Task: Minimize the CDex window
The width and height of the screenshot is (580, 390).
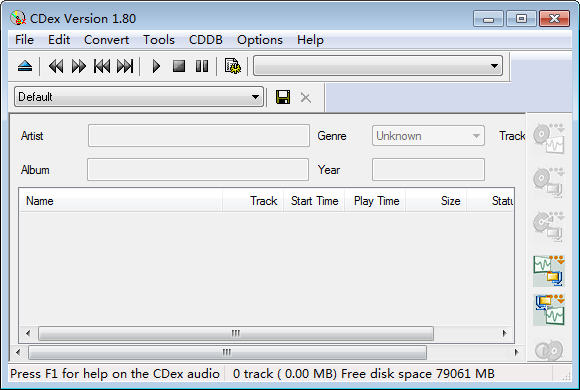Action: pos(488,19)
